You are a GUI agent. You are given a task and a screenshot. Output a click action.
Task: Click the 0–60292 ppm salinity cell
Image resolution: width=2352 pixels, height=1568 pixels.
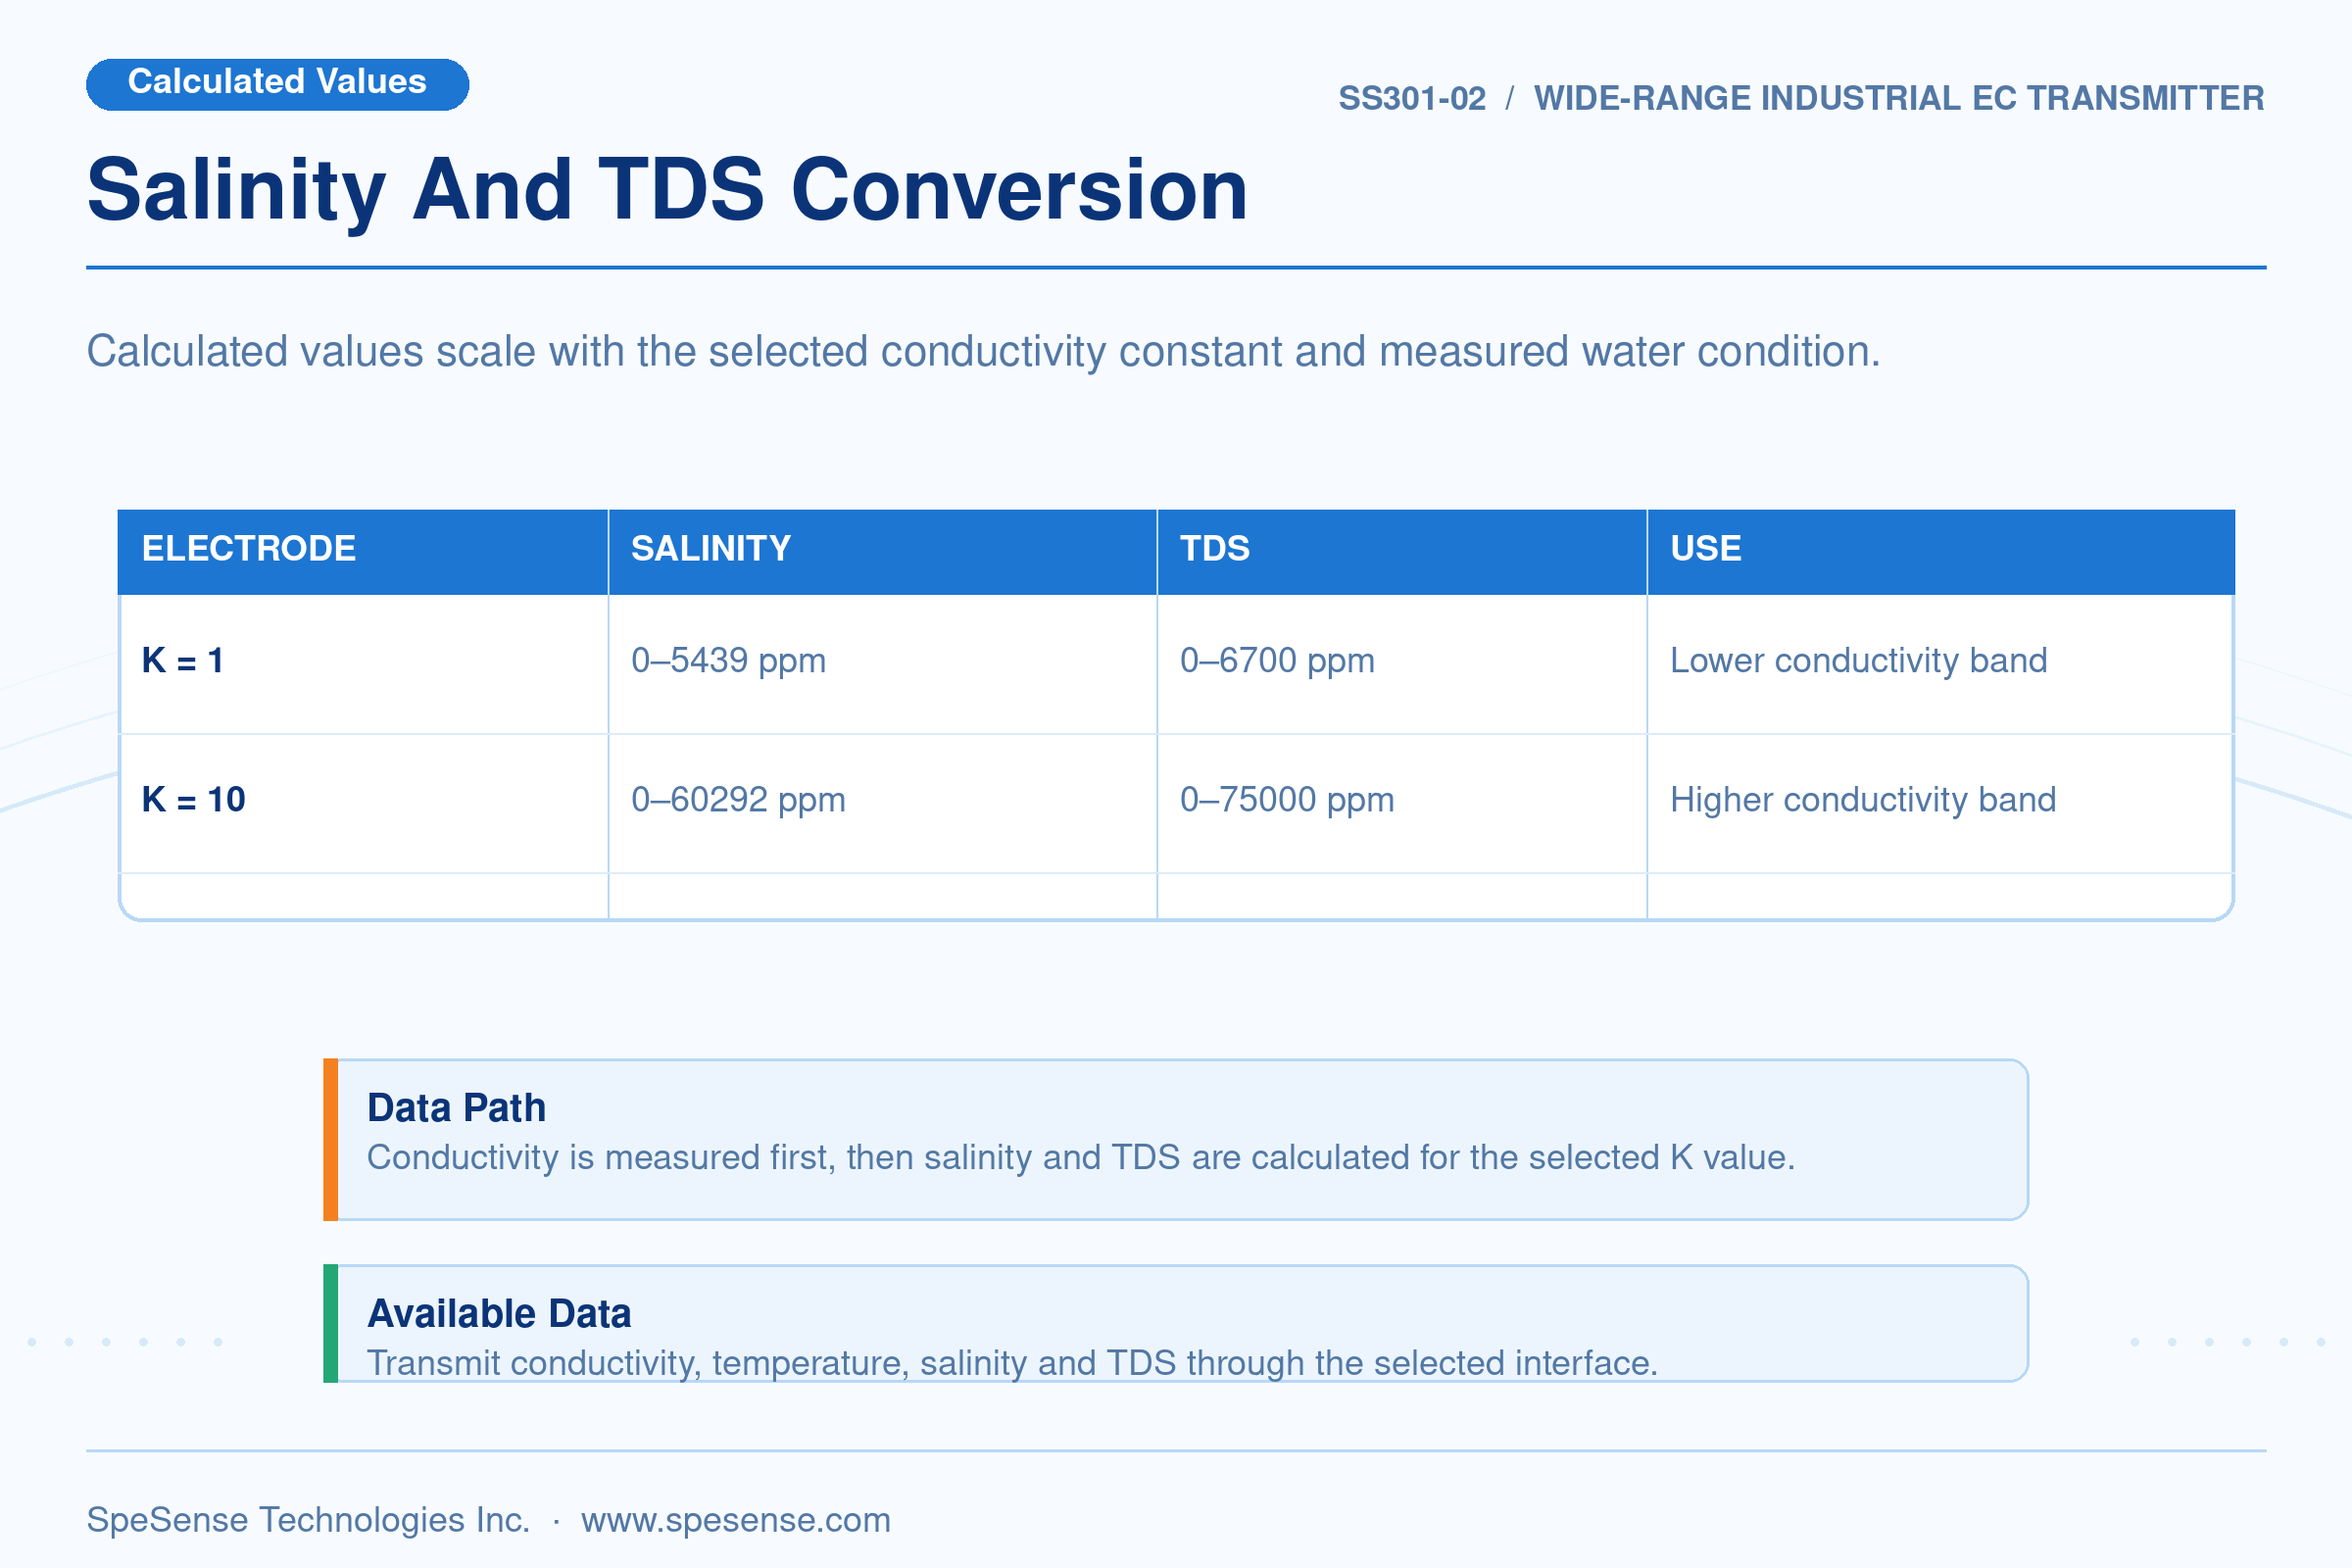coord(738,800)
